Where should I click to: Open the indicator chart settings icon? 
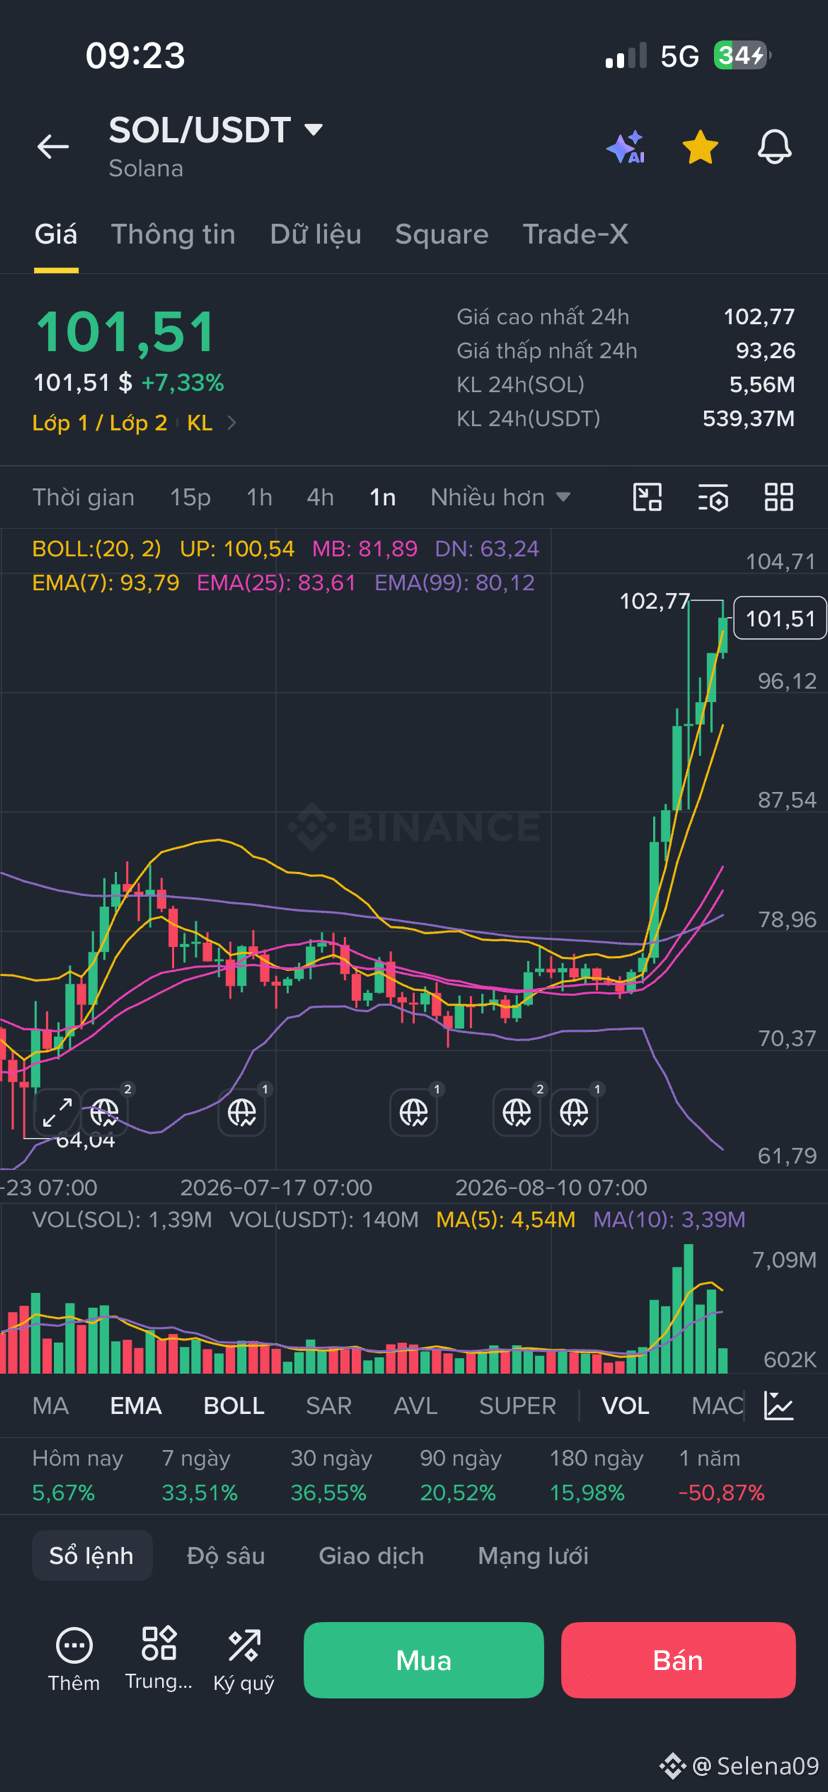(x=779, y=1406)
